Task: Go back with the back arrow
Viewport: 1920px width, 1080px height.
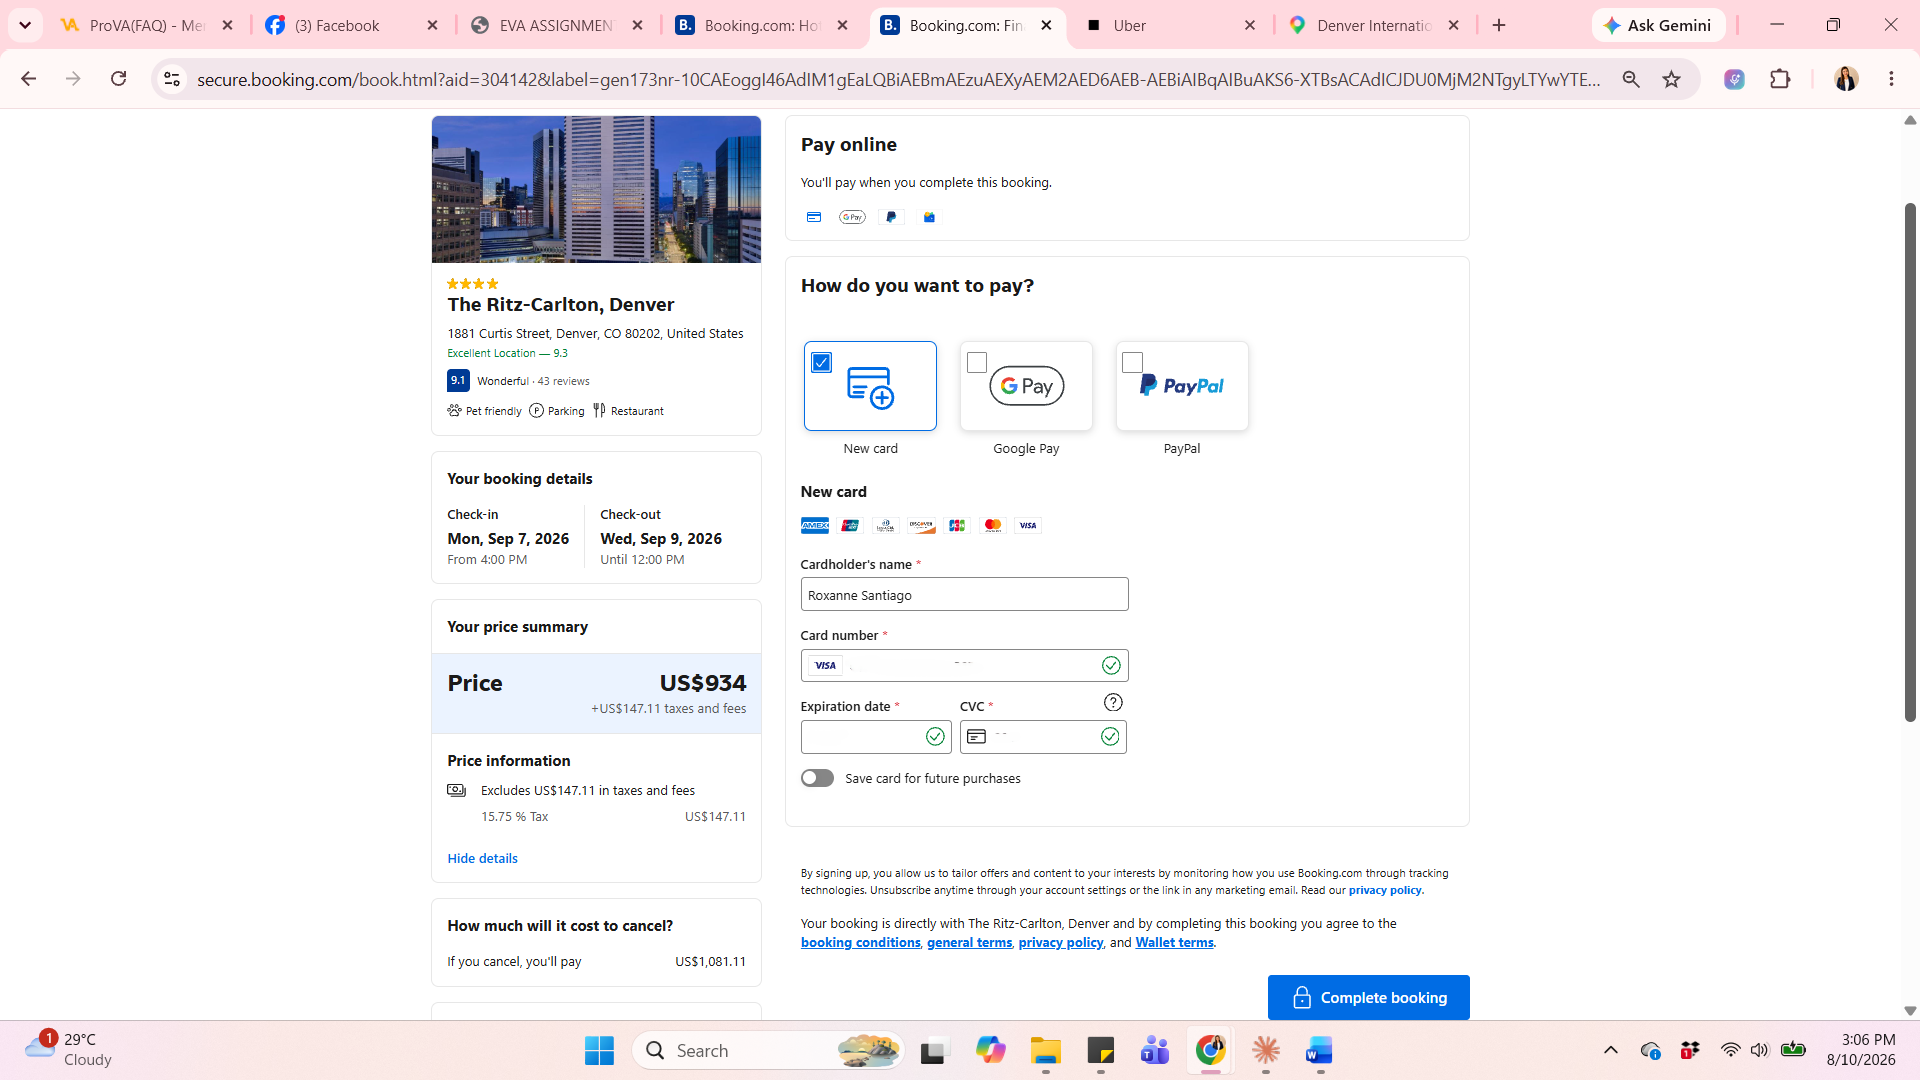Action: click(28, 79)
